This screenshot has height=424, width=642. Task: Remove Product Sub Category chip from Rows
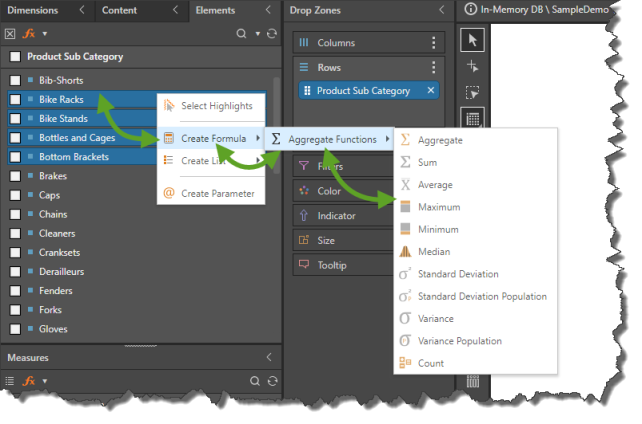click(x=431, y=90)
